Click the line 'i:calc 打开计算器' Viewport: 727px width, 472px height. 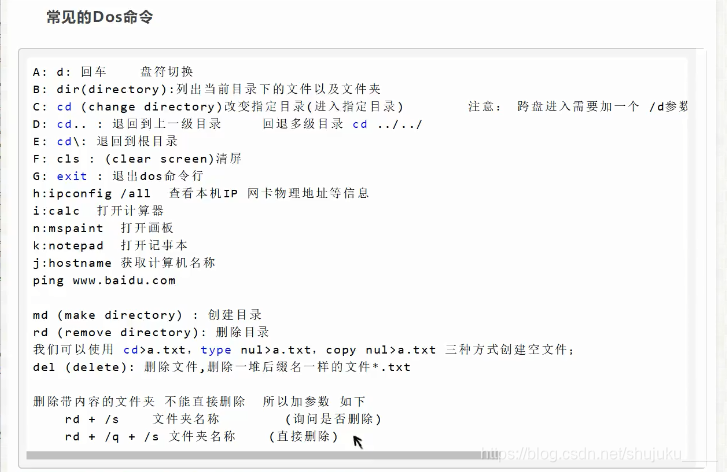(x=98, y=211)
